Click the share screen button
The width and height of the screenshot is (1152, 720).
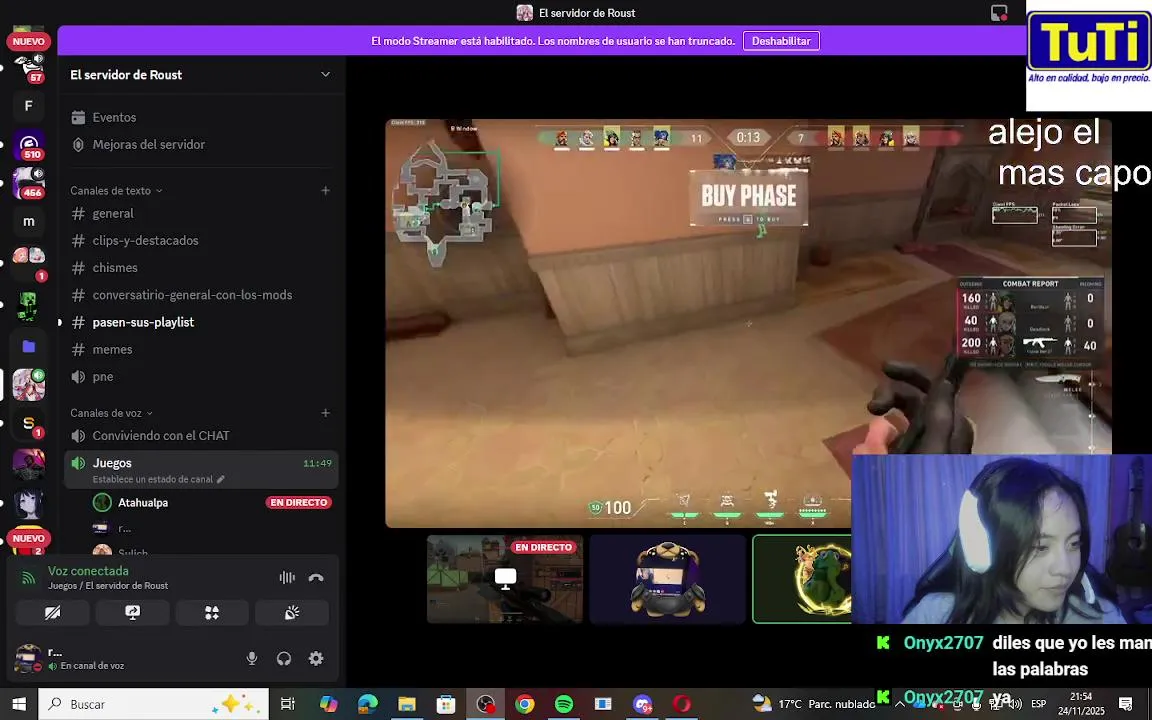(132, 613)
